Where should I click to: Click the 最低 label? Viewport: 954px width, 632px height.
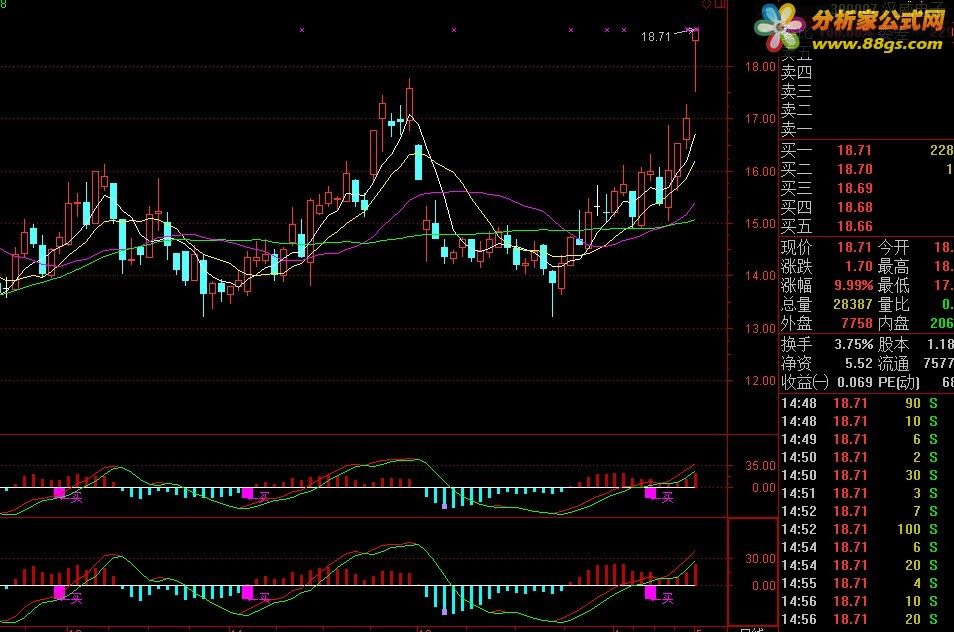point(893,285)
